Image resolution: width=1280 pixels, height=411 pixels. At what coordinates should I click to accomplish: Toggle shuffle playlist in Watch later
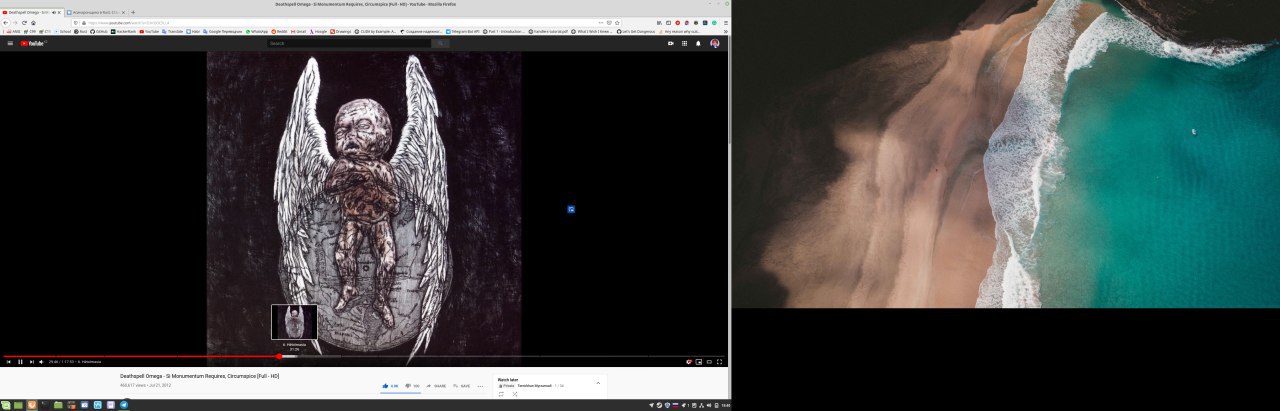coord(515,394)
